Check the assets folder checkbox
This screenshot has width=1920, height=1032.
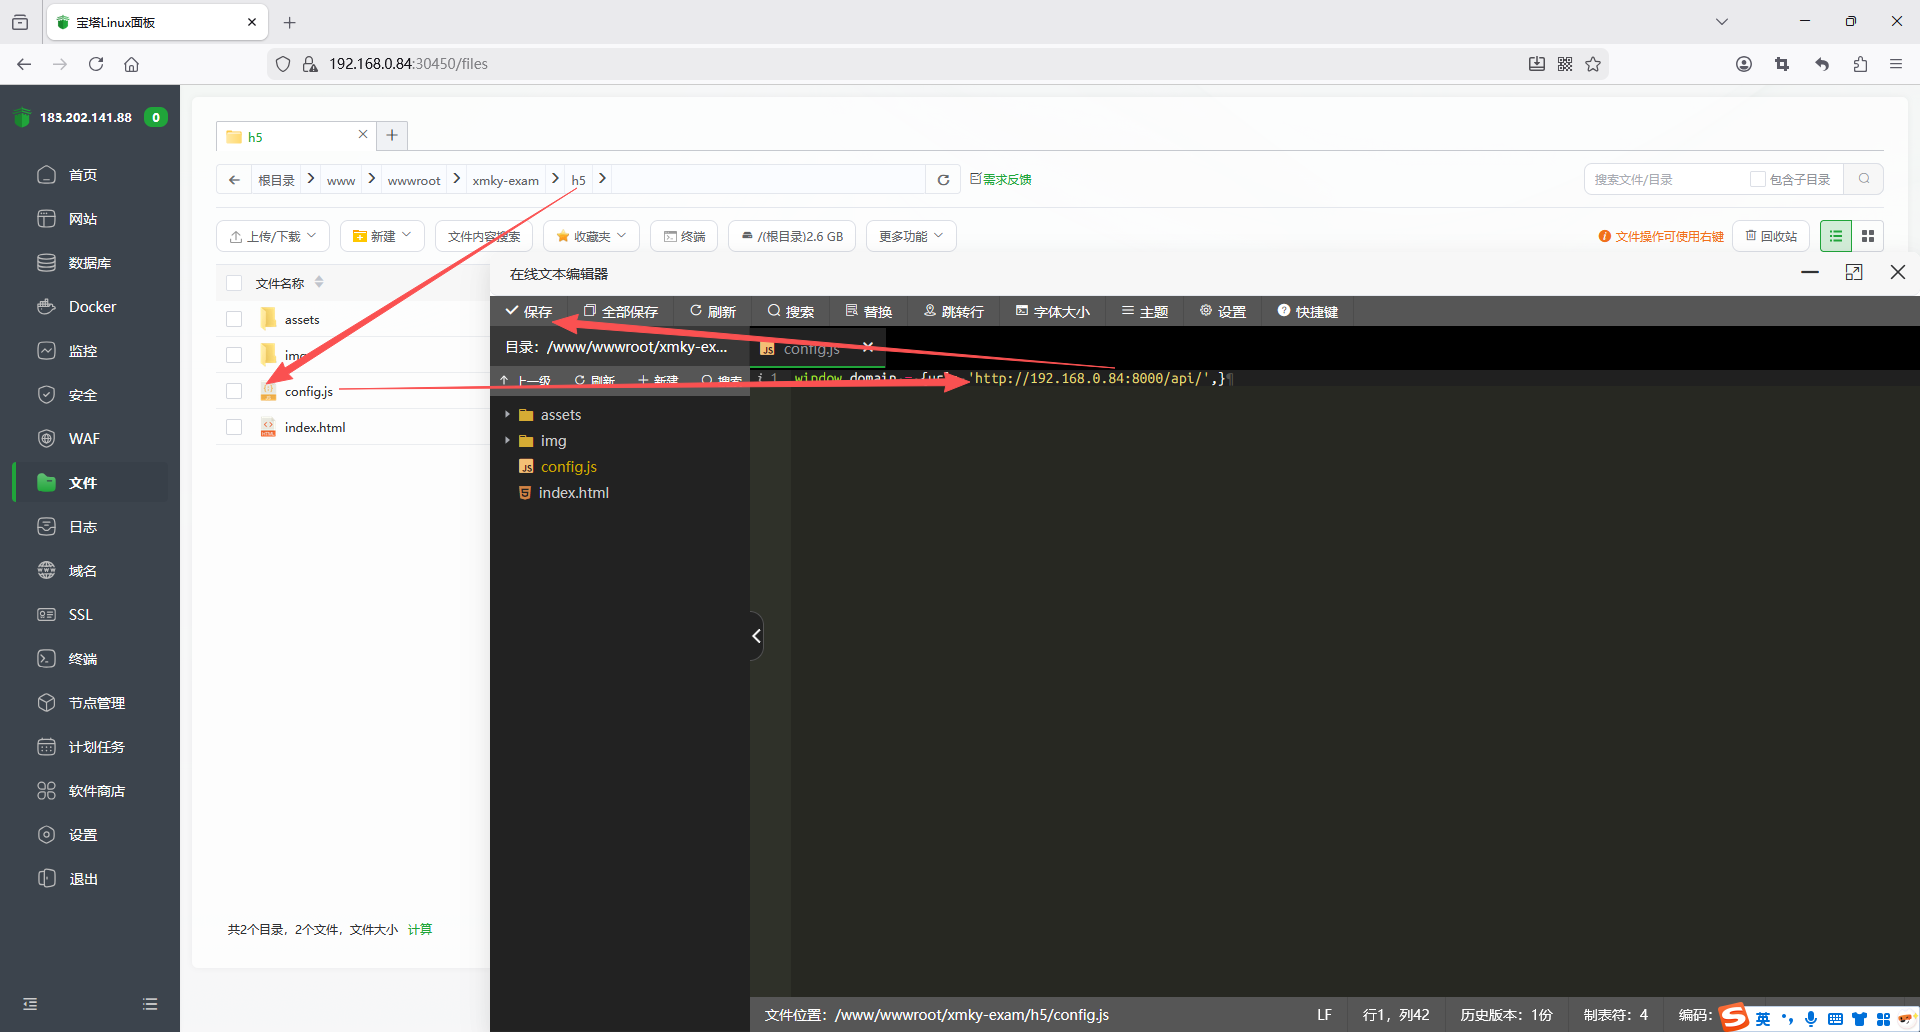coord(234,319)
